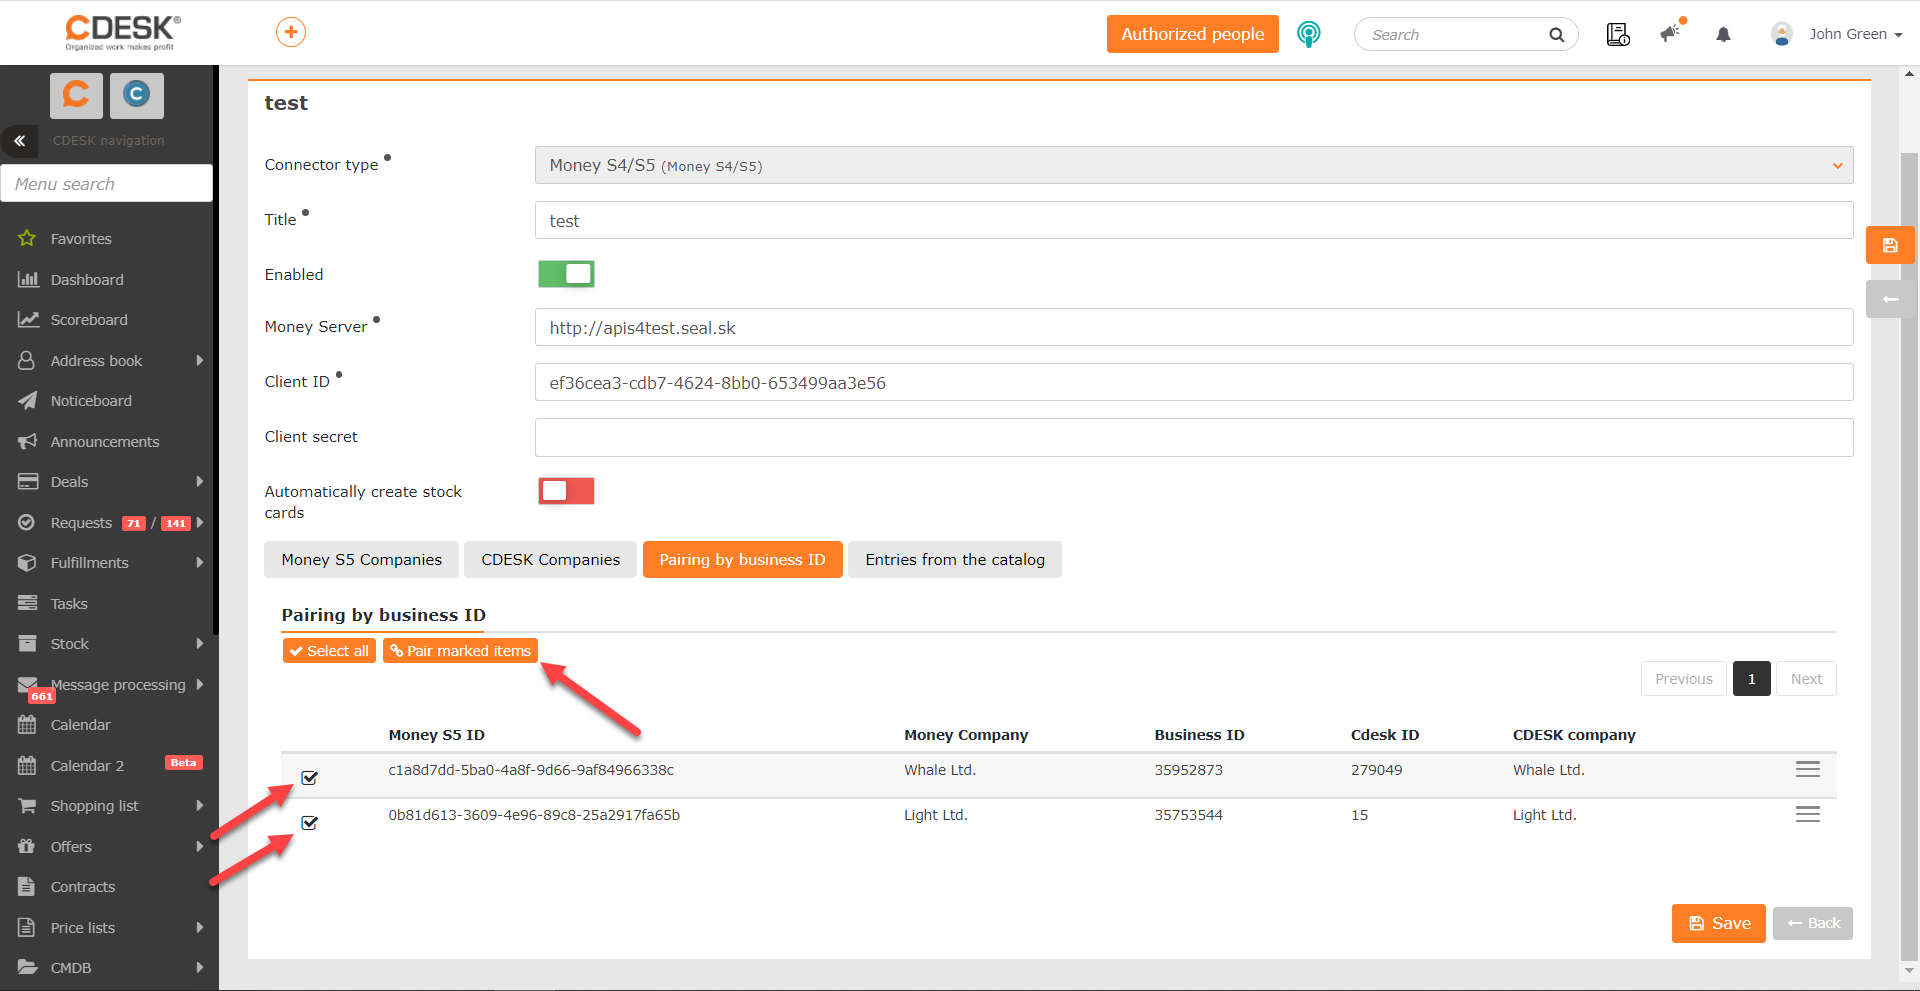Expand the CMDB submenu
Image resolution: width=1920 pixels, height=991 pixels.
[200, 968]
